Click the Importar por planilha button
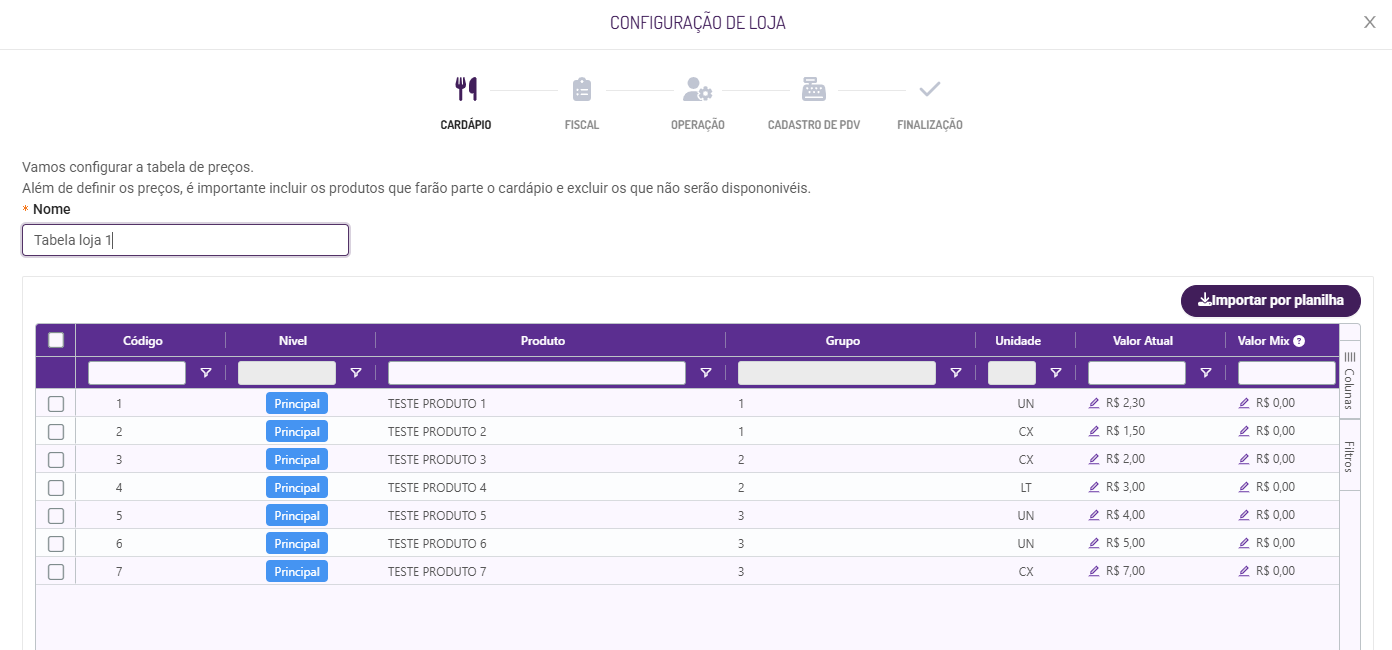This screenshot has width=1392, height=650. 1271,301
